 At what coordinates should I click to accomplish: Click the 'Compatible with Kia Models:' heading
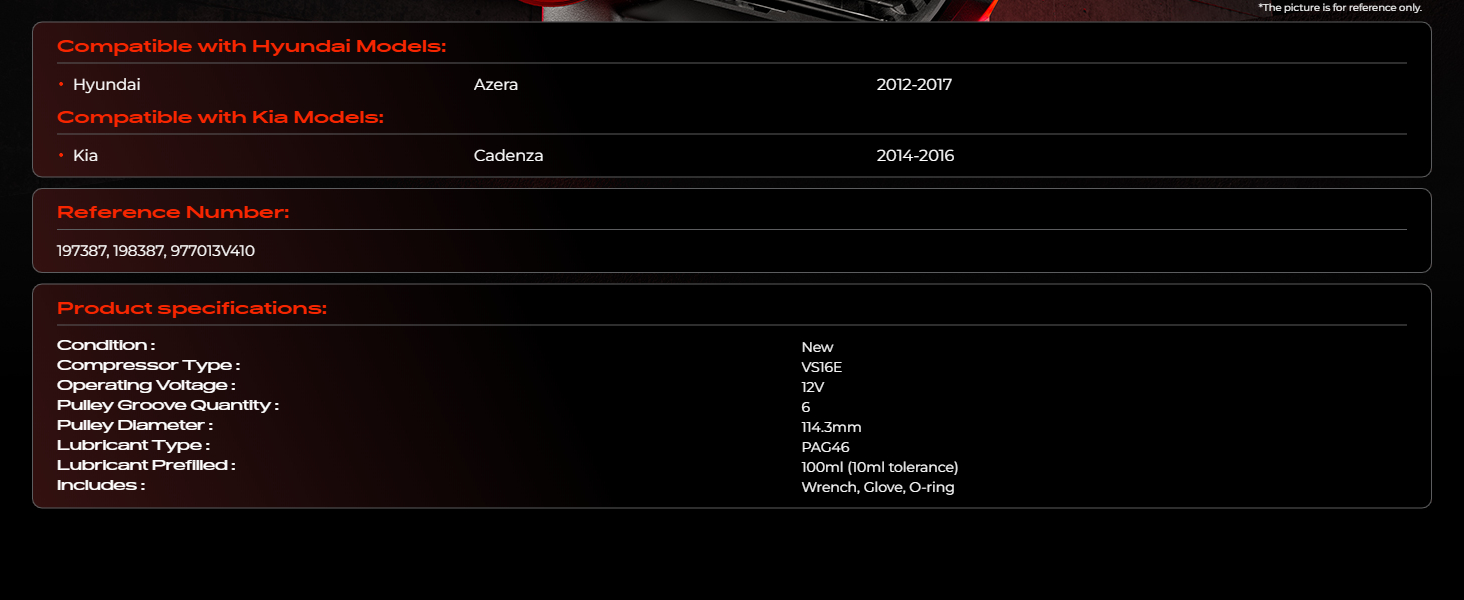[x=220, y=117]
